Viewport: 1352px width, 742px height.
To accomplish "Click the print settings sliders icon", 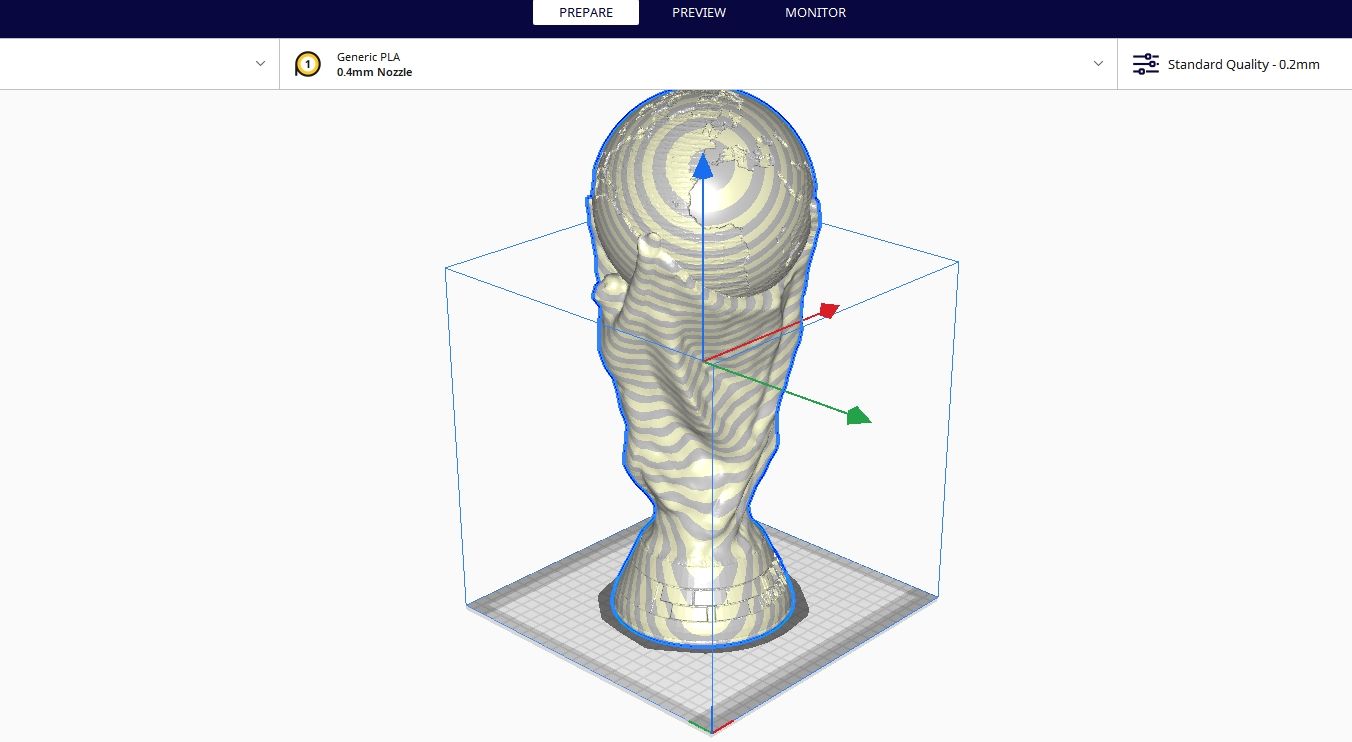I will click(1144, 63).
